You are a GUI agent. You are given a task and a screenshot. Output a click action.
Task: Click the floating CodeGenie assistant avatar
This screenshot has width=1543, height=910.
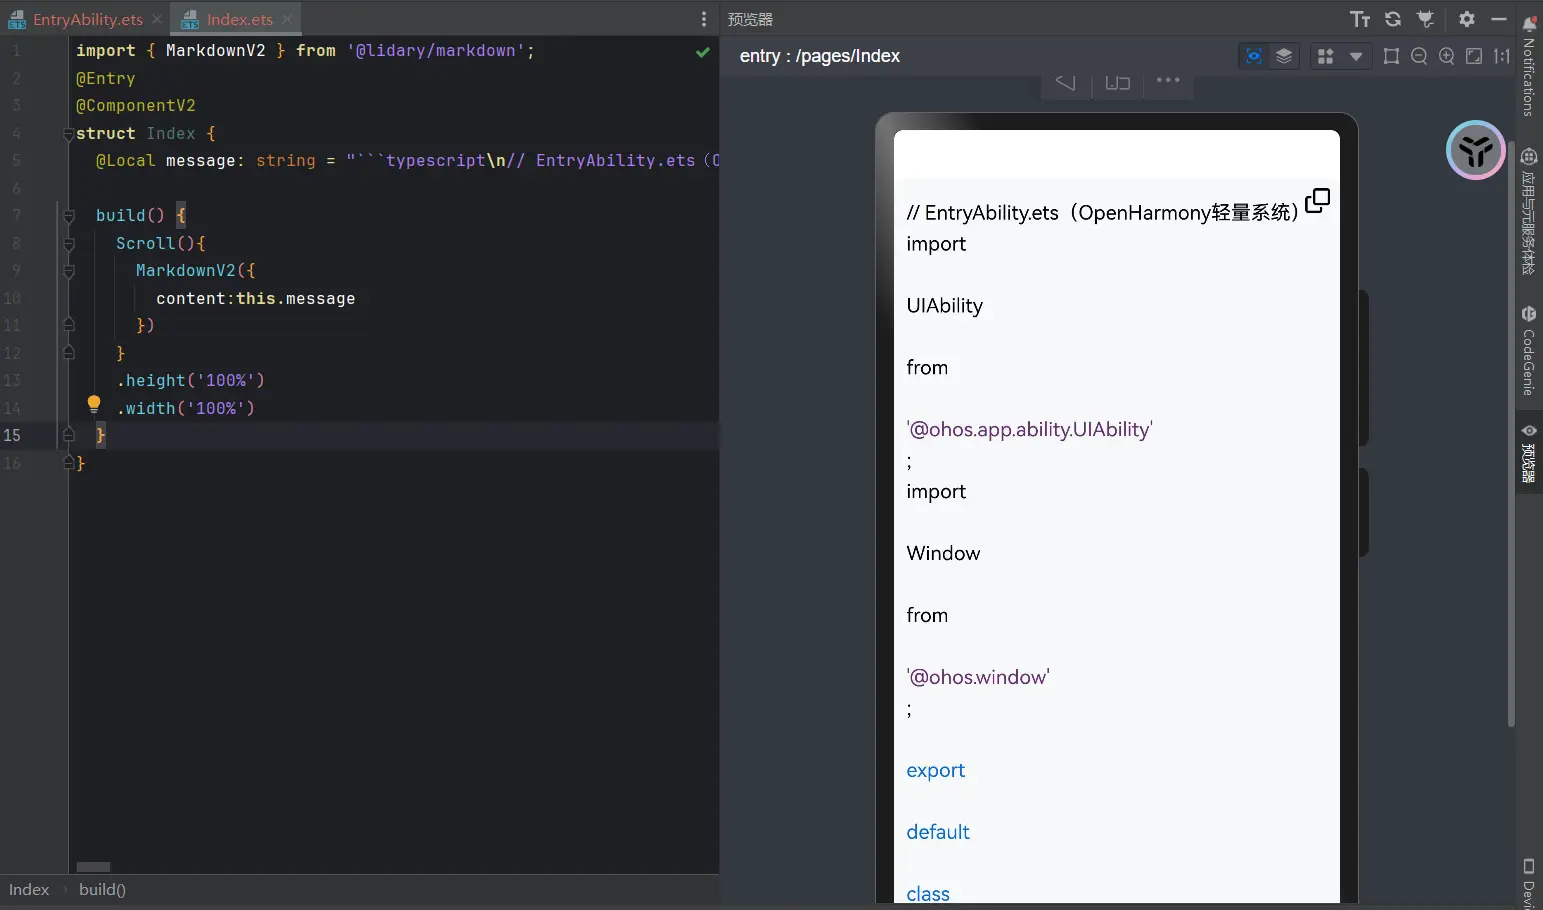coord(1475,151)
